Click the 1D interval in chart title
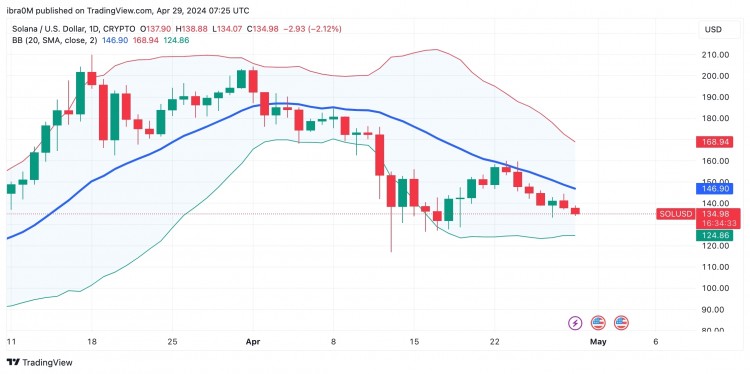750x374 pixels. tap(94, 29)
